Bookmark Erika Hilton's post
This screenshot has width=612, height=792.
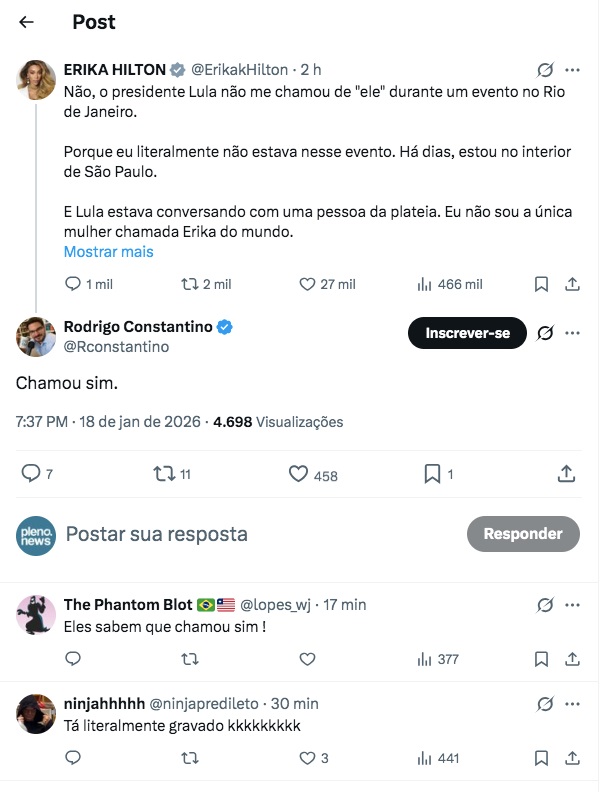(541, 284)
